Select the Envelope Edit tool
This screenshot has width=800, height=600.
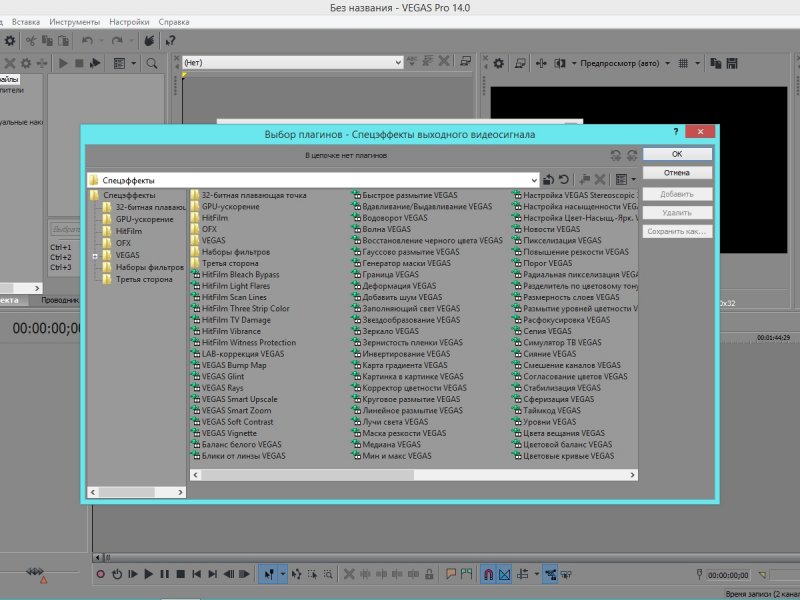pyautogui.click(x=296, y=574)
